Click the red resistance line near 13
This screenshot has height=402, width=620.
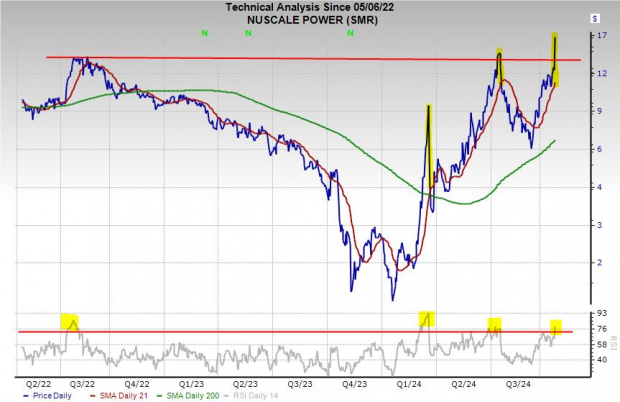click(x=300, y=59)
